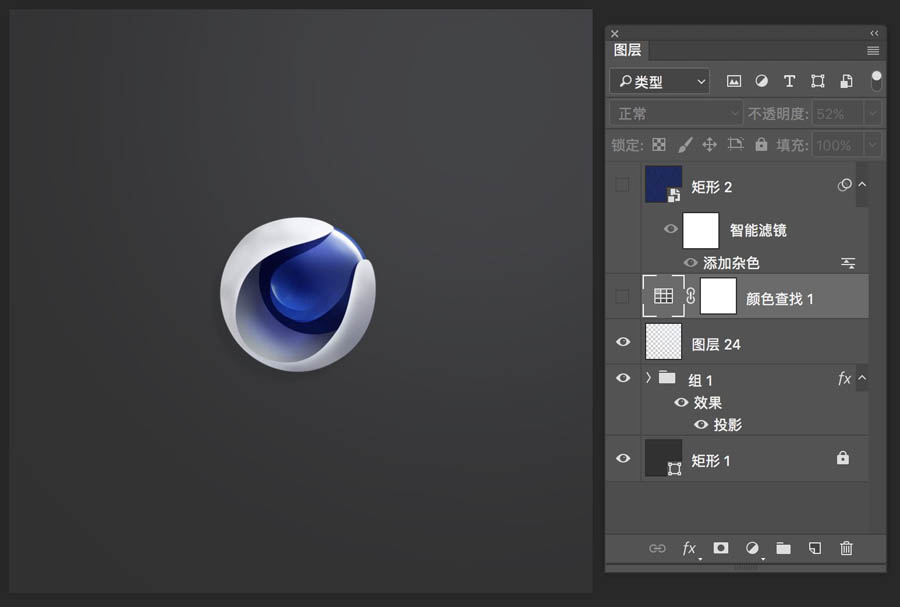The width and height of the screenshot is (900, 607).
Task: Toggle visibility of 投影 effect
Action: [x=701, y=424]
